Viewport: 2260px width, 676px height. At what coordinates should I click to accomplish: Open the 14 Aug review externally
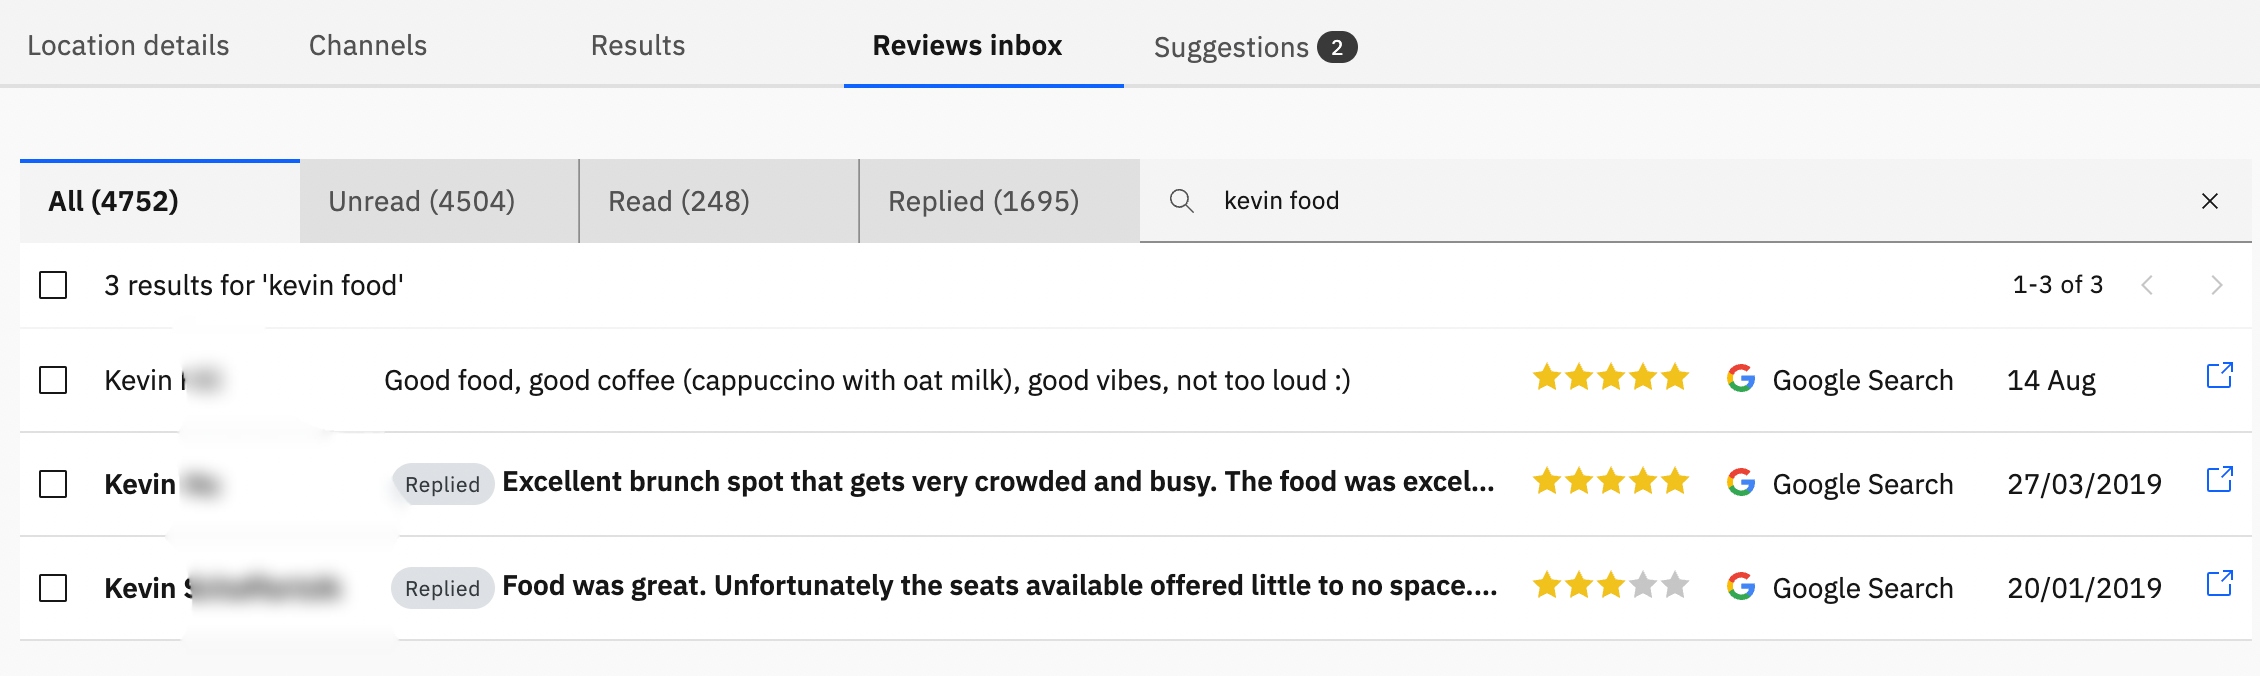(2219, 376)
